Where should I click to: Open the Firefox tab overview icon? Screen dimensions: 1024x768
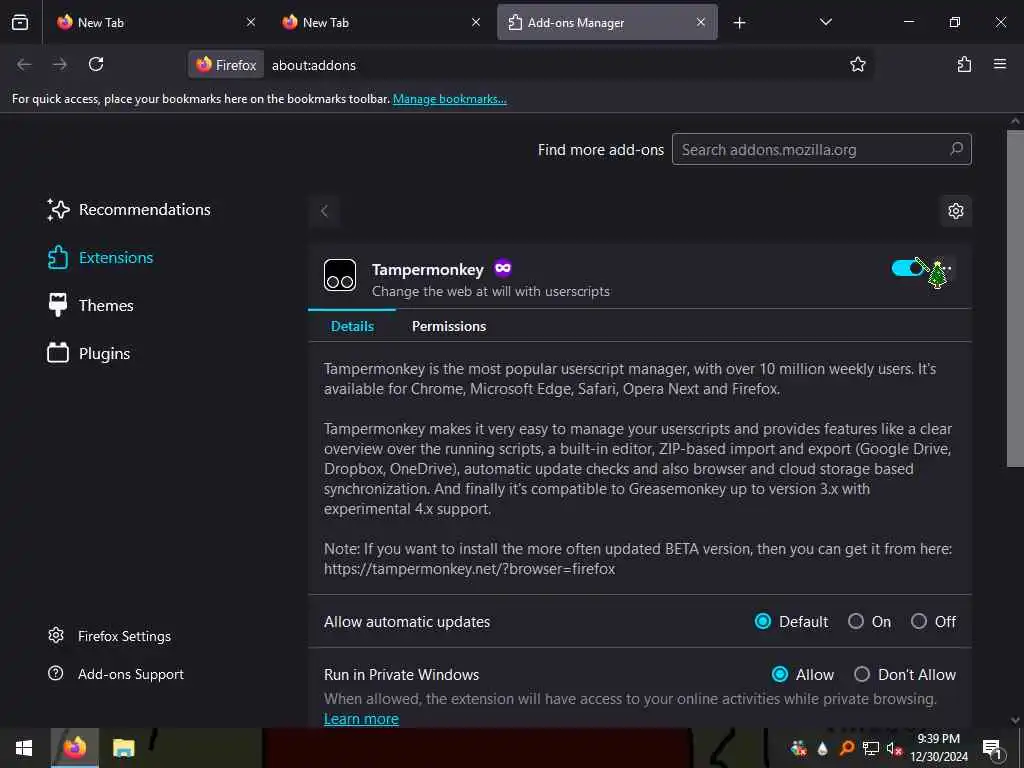click(20, 22)
